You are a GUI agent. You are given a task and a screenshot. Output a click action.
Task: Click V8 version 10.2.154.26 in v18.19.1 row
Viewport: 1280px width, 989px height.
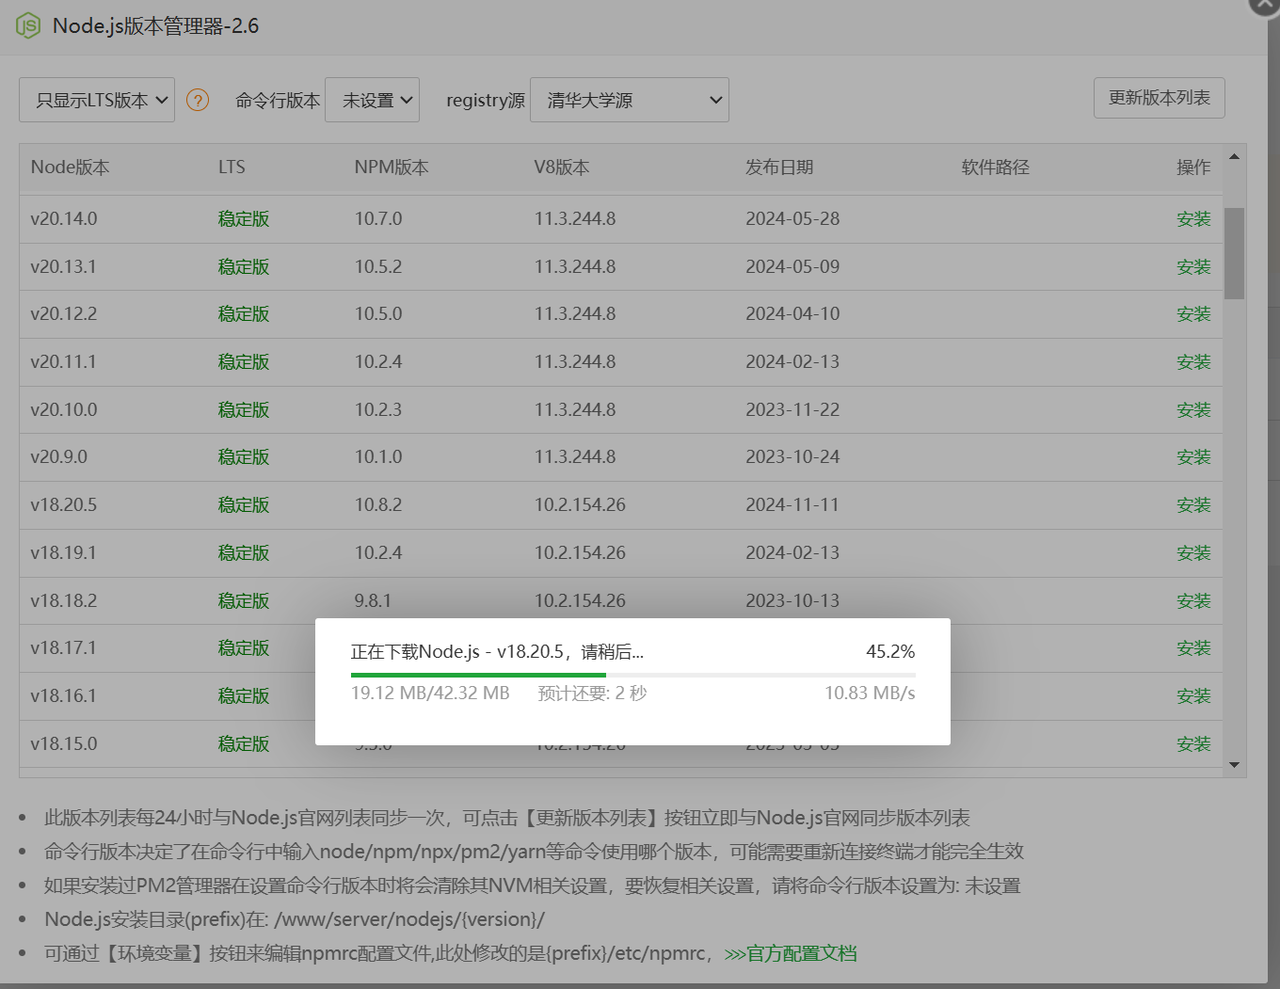coord(580,553)
